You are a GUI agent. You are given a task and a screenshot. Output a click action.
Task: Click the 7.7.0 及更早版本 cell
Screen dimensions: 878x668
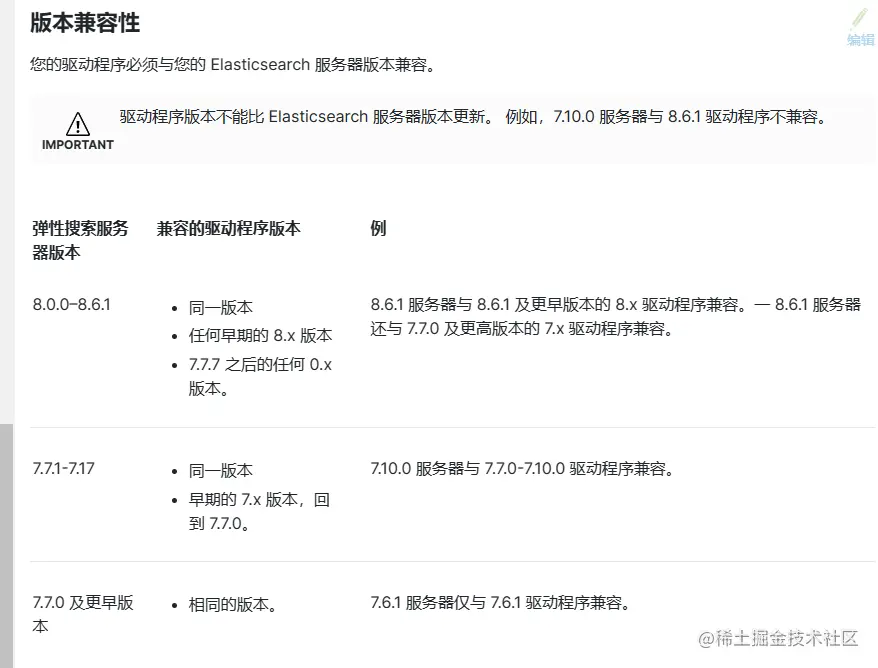click(x=83, y=614)
